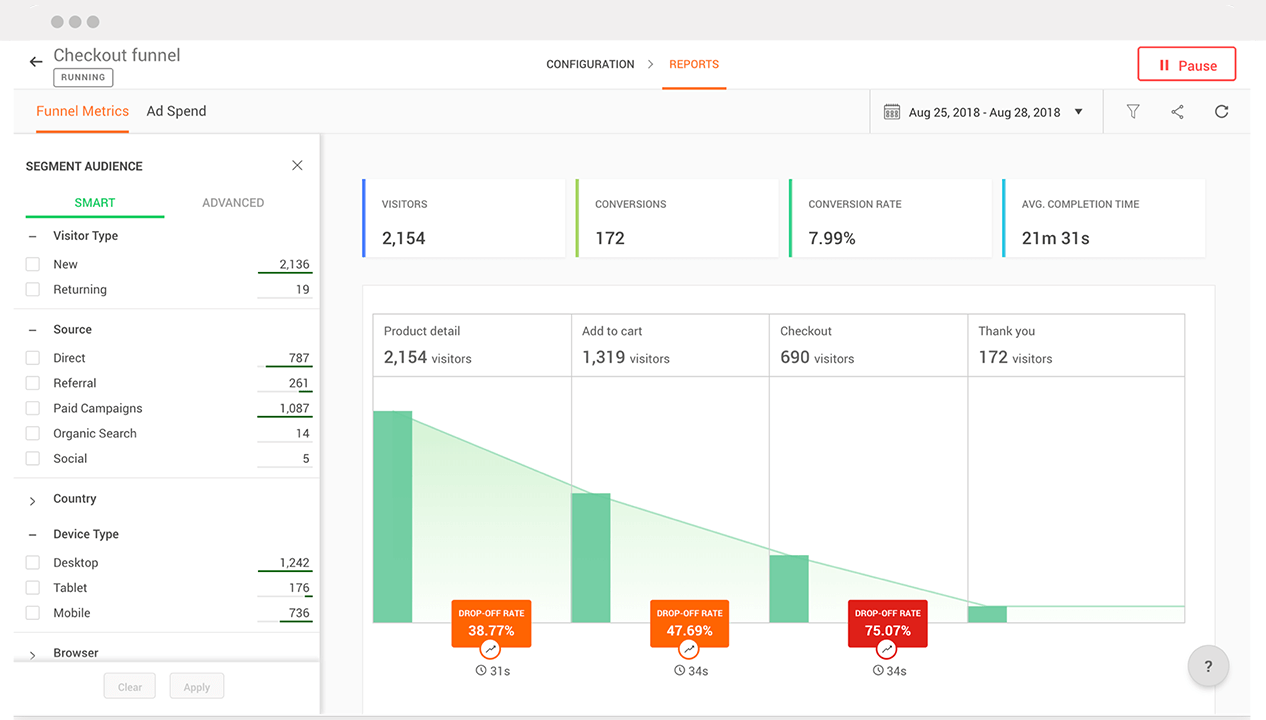Click the CONVERSIONS 172 card
The width and height of the screenshot is (1266, 720).
click(x=677, y=218)
